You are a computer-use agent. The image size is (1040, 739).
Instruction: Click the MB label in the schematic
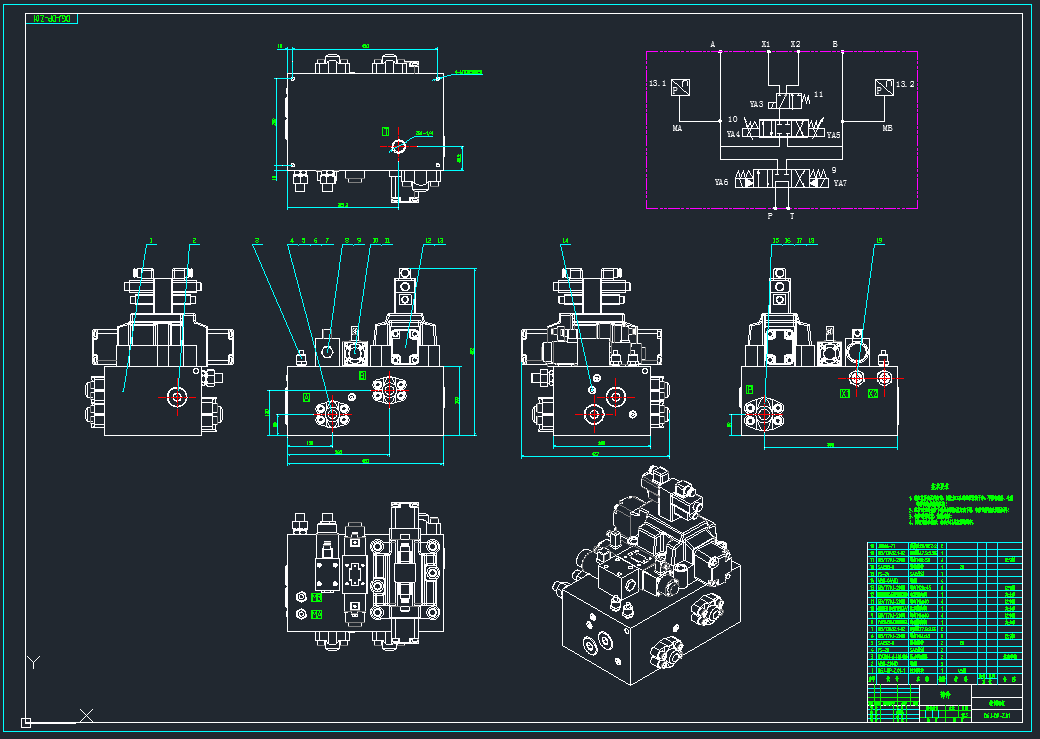point(887,128)
